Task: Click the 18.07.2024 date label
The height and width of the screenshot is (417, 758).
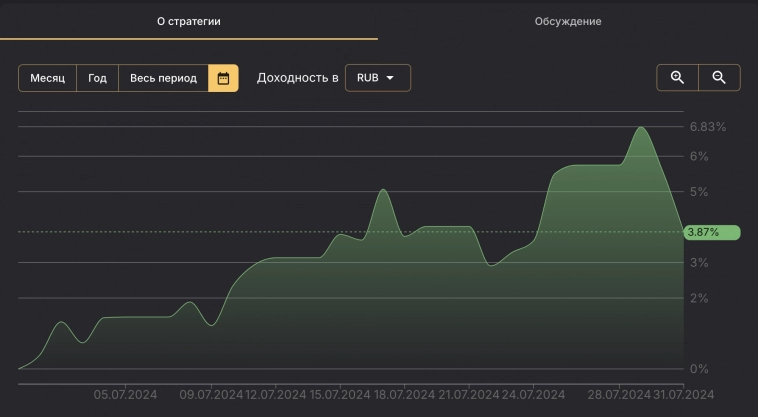Action: tap(404, 395)
